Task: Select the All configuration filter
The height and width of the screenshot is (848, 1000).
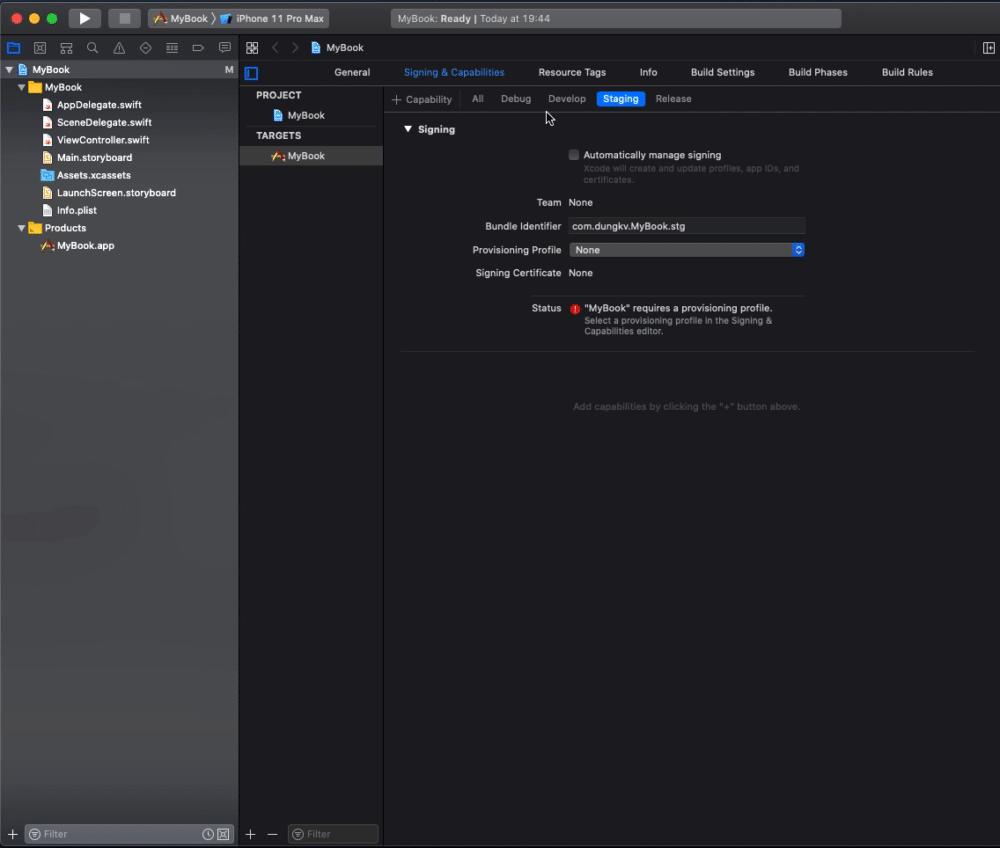Action: (x=478, y=99)
